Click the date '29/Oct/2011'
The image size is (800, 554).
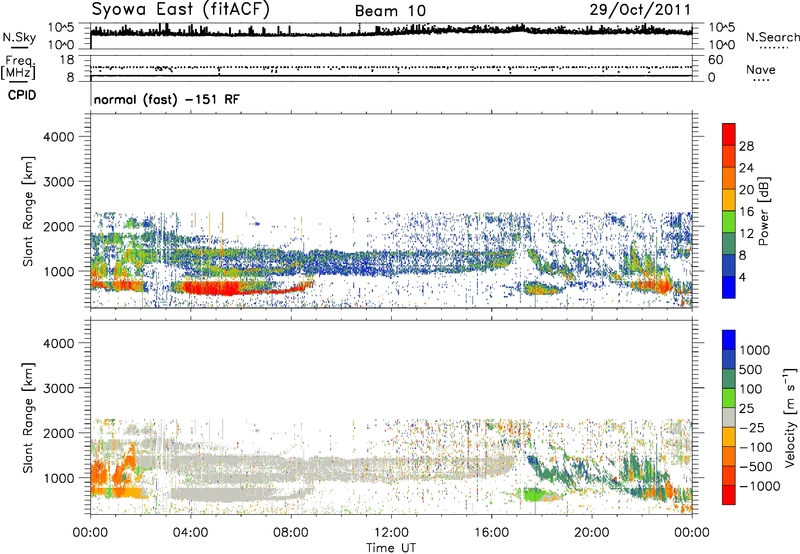pyautogui.click(x=640, y=10)
